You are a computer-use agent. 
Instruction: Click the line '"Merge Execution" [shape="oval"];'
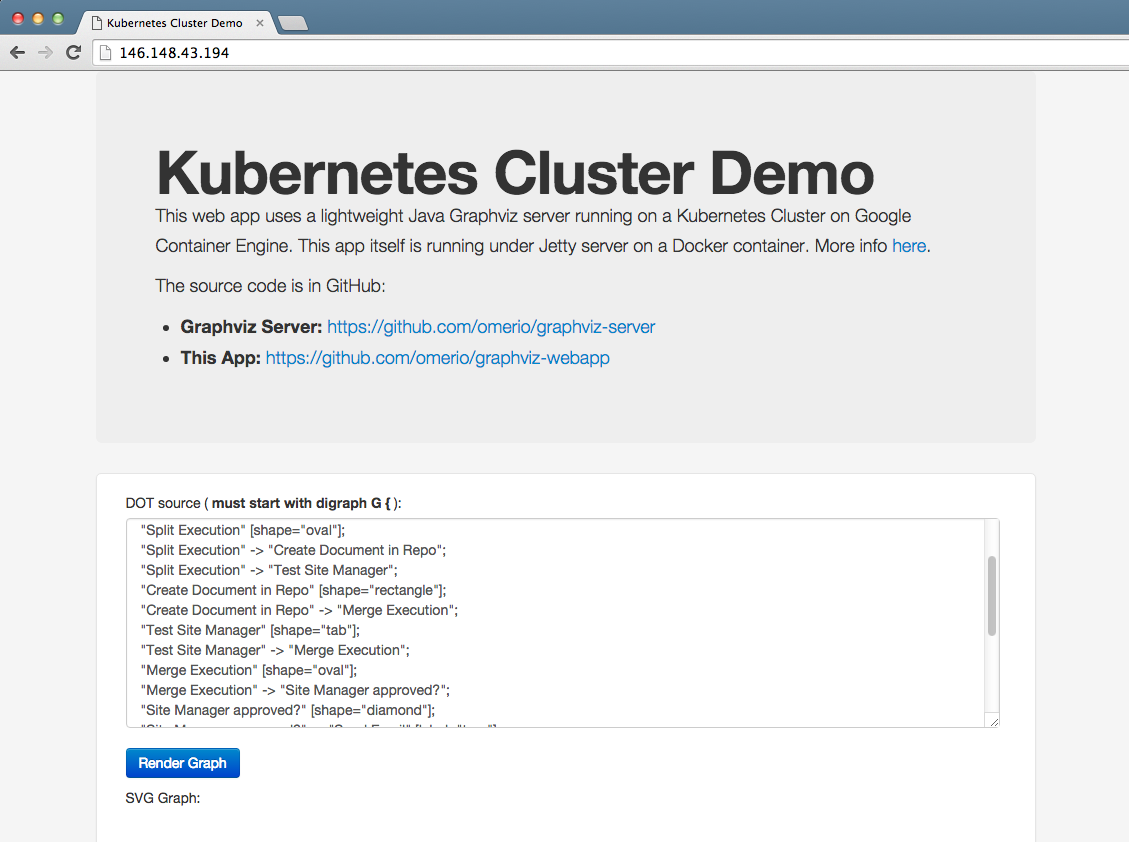249,671
